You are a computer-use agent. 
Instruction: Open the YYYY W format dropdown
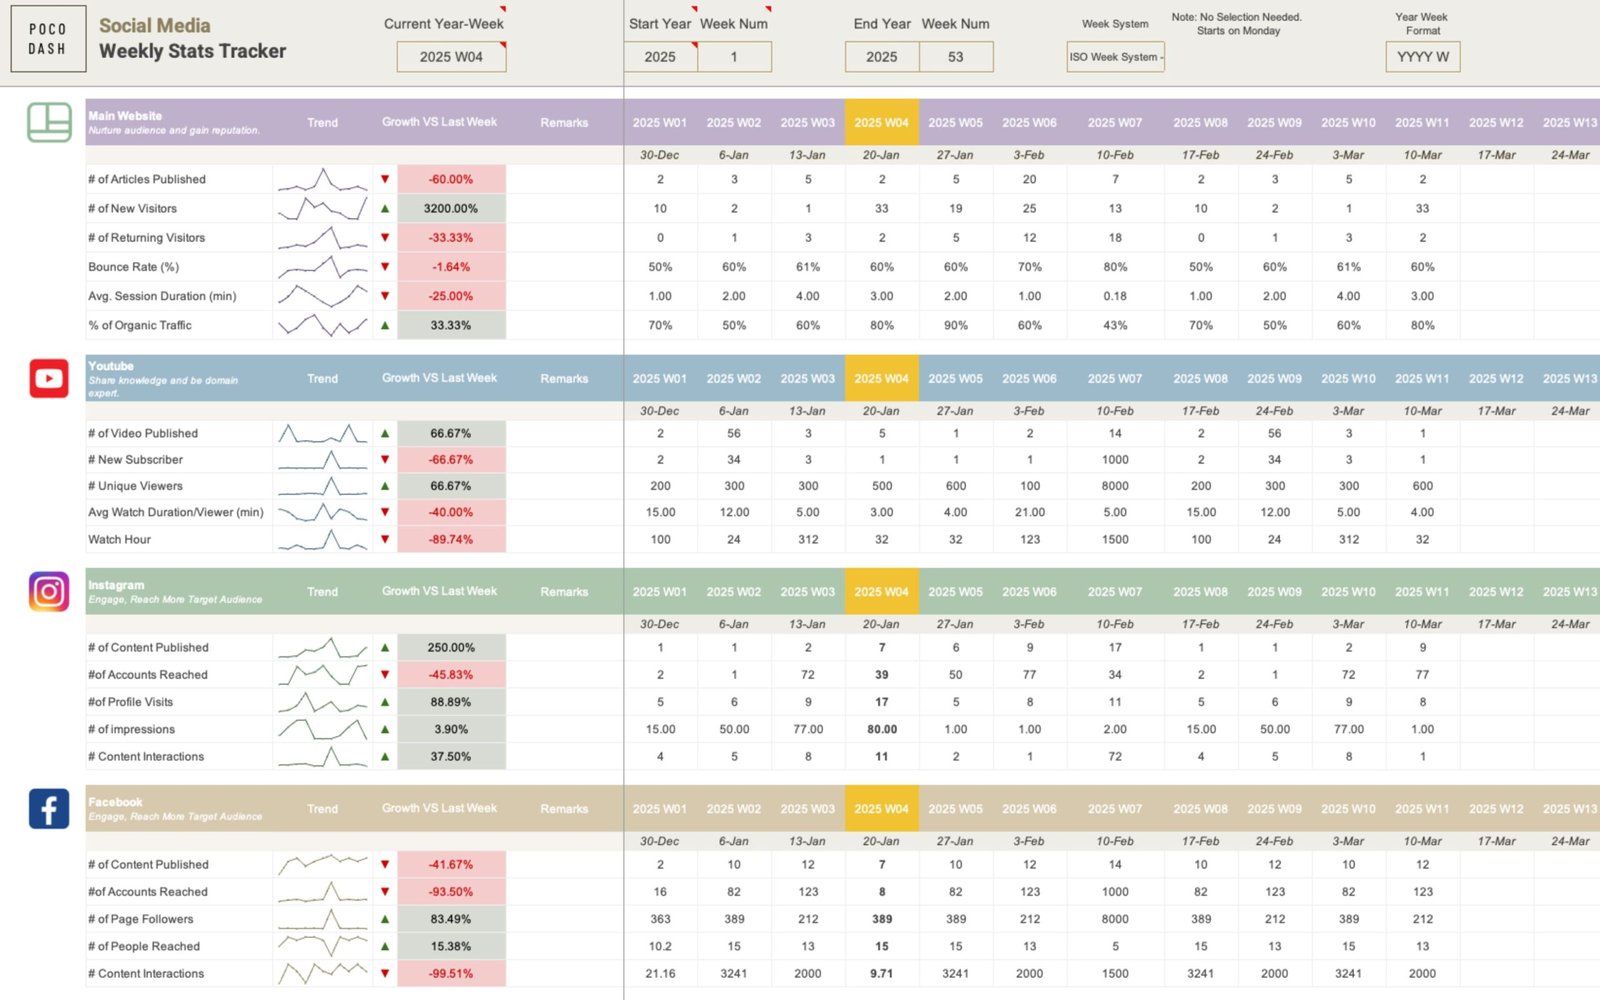(1422, 57)
